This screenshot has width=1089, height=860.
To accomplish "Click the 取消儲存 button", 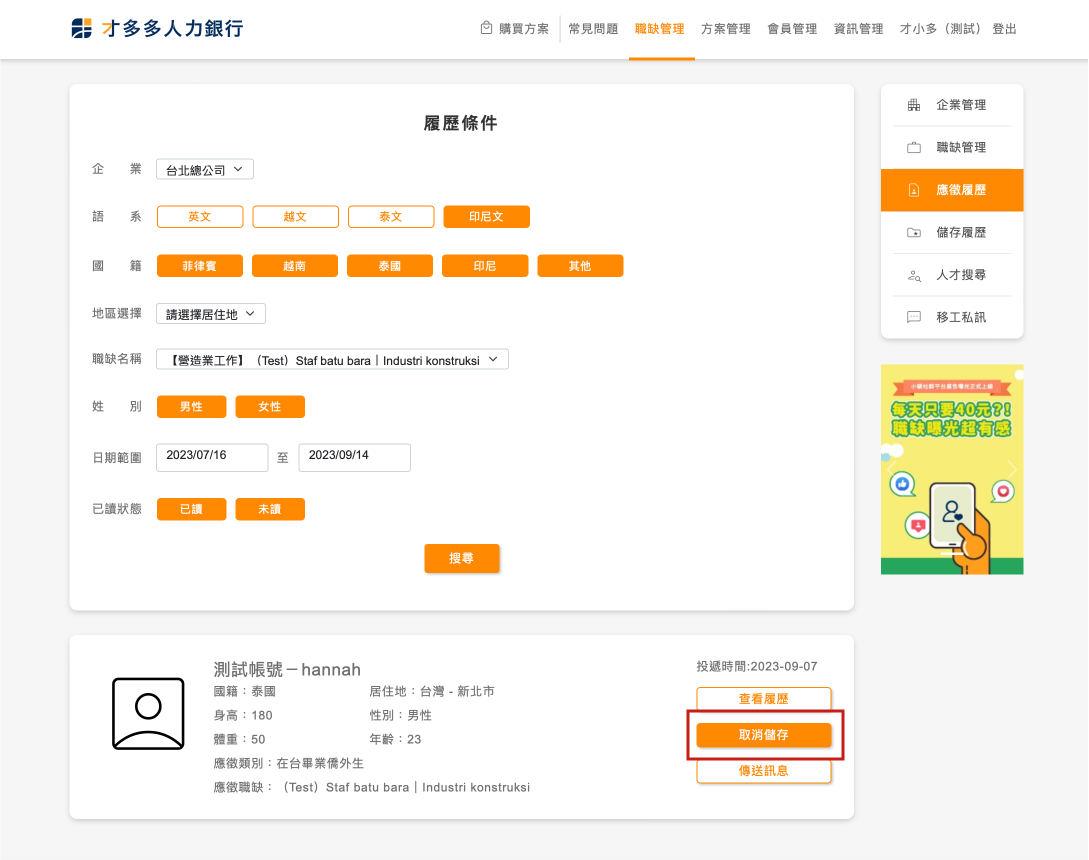I will tap(764, 735).
